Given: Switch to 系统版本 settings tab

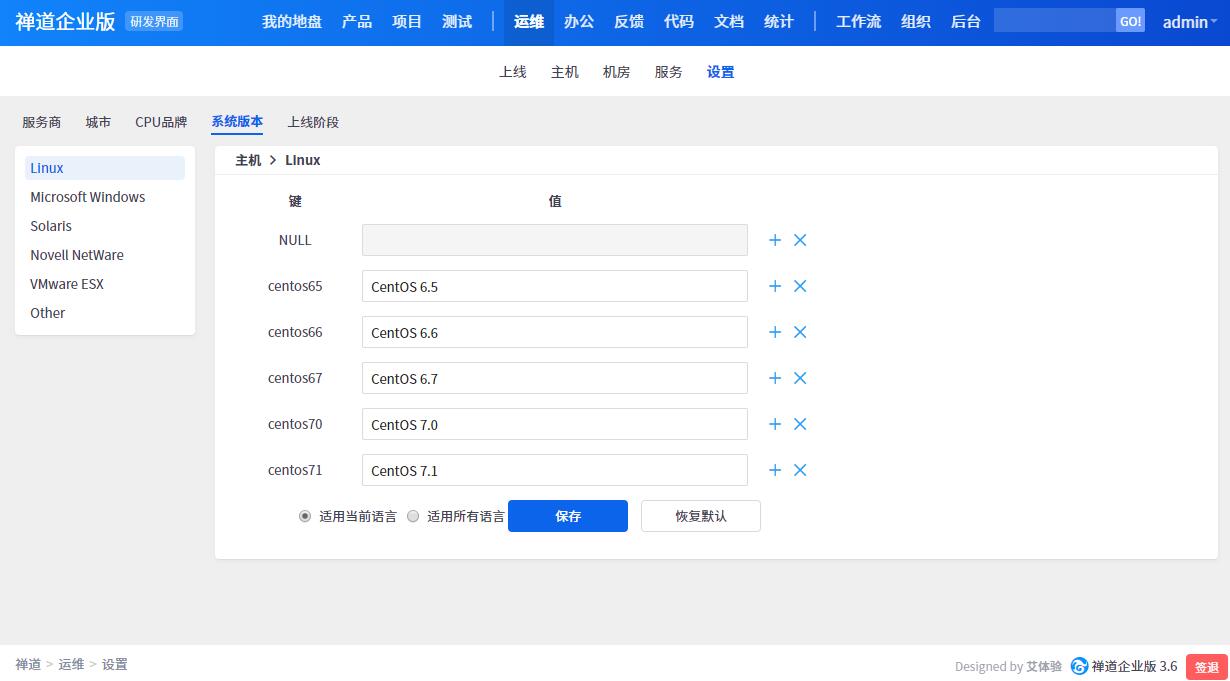Looking at the screenshot, I should [237, 122].
